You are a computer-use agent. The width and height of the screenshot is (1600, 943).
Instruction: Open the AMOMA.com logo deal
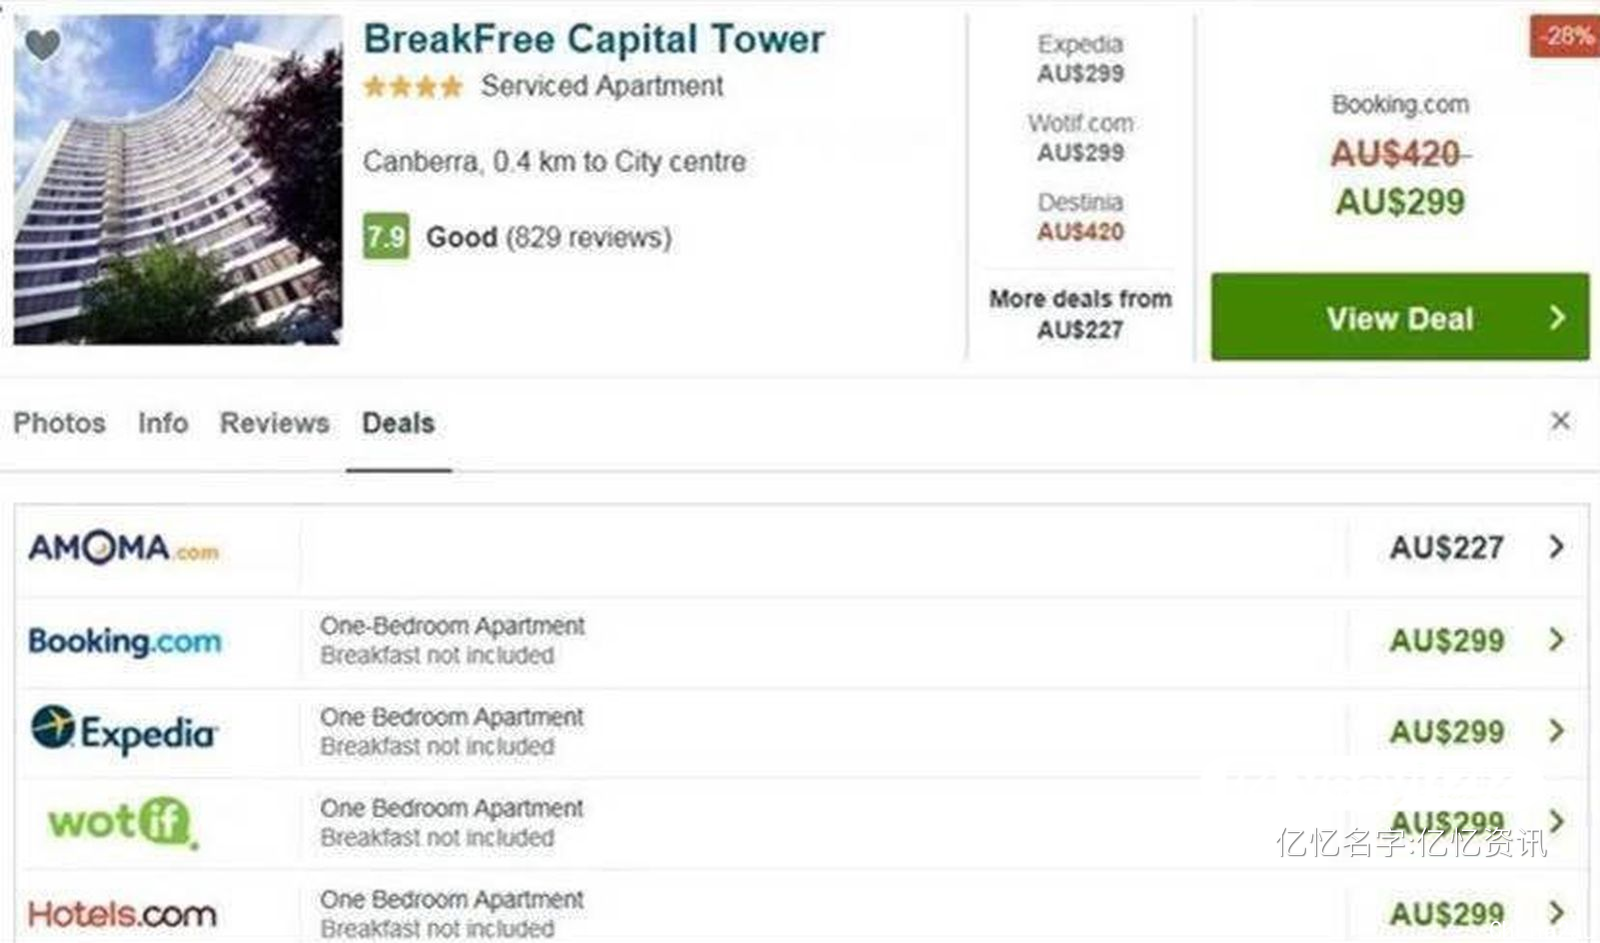click(x=124, y=548)
